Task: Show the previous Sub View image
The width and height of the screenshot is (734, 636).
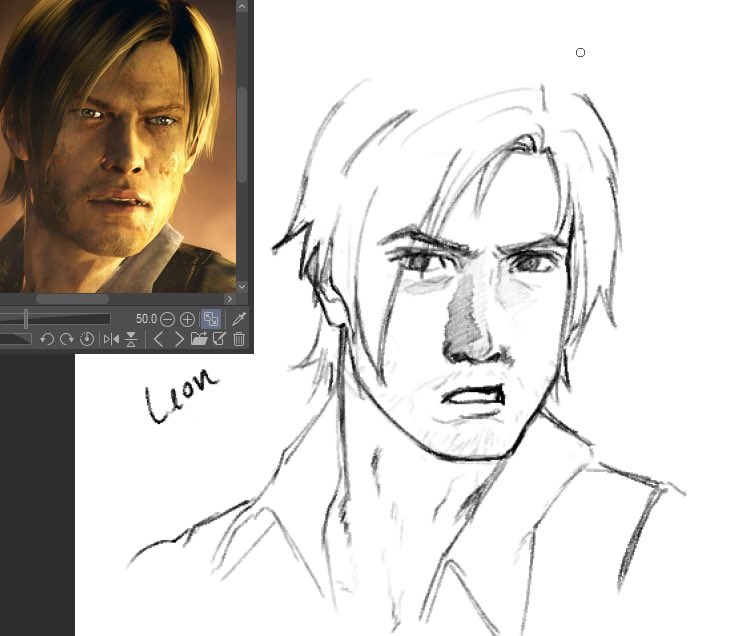Action: click(x=158, y=339)
